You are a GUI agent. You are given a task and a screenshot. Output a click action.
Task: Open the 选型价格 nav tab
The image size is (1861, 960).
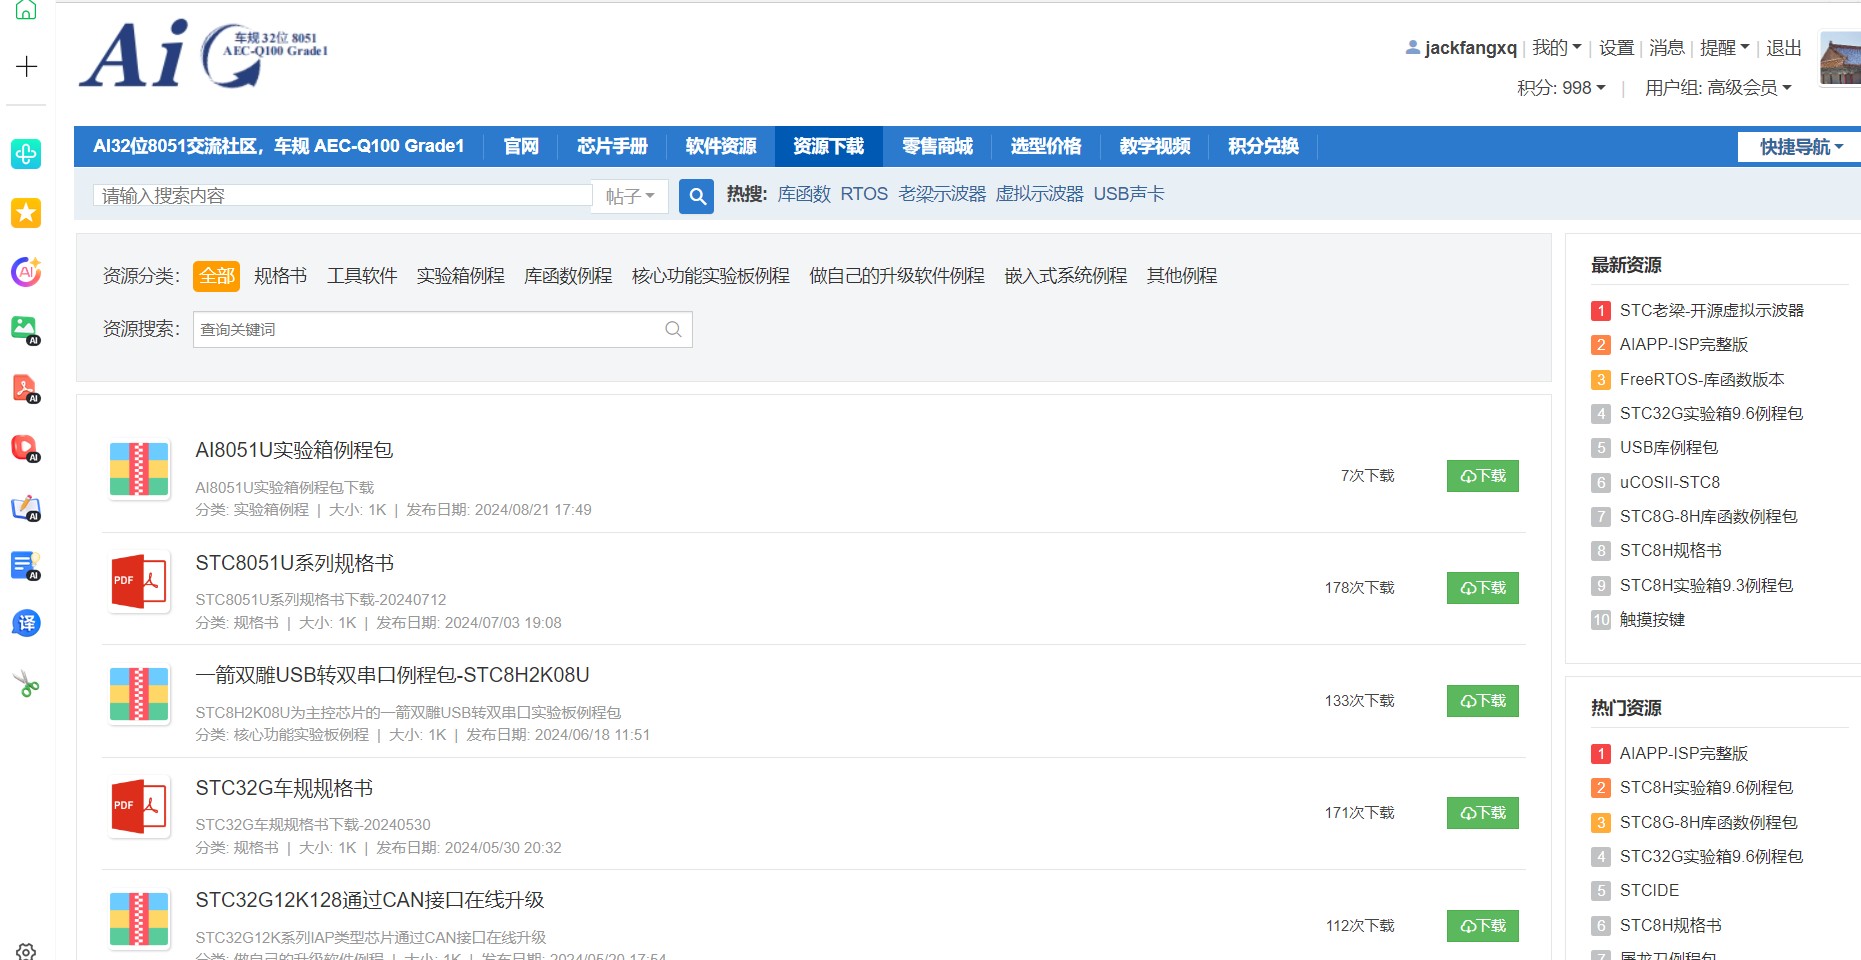(1046, 146)
